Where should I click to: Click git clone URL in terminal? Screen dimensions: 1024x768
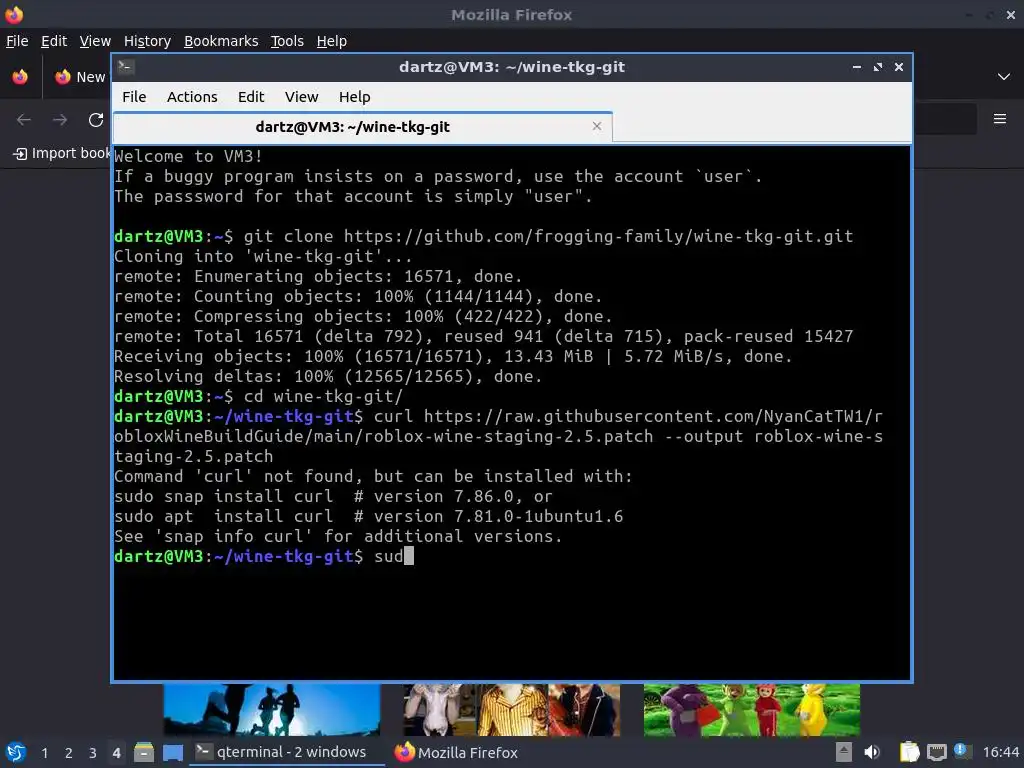point(598,236)
